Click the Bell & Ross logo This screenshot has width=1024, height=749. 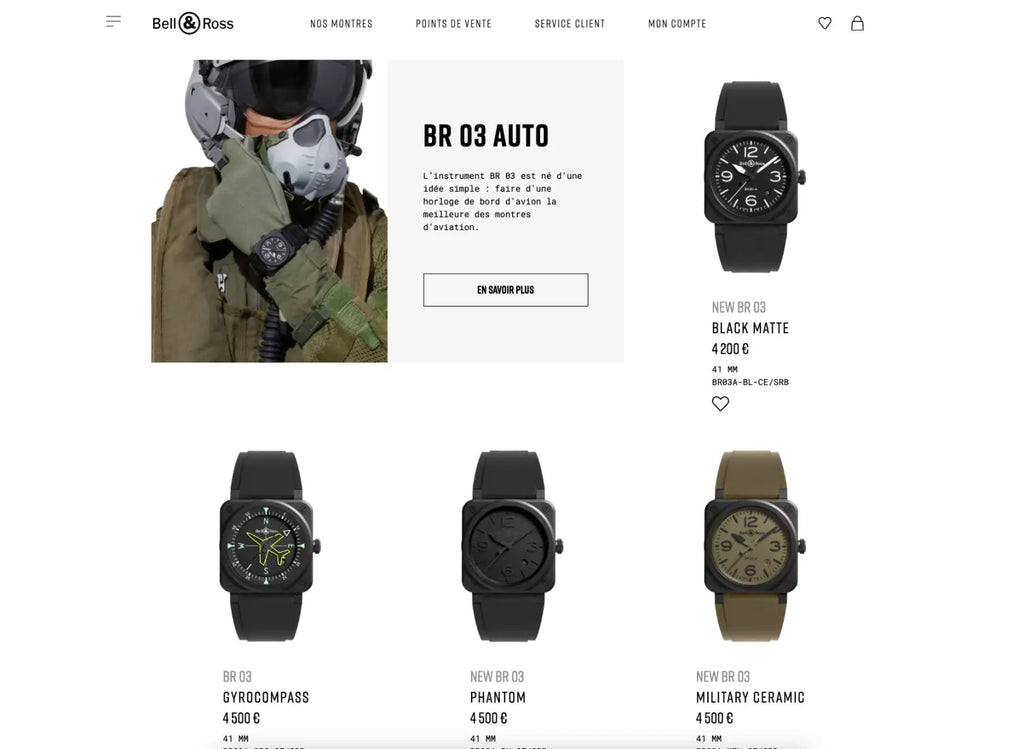(193, 24)
